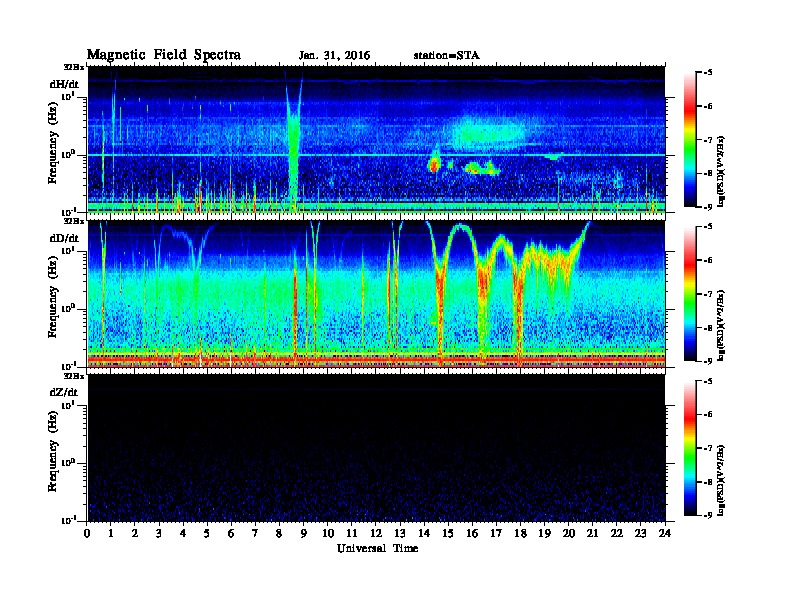Click the "-7" tick on dH/dt color bar
The height and width of the screenshot is (612, 792).
708,140
